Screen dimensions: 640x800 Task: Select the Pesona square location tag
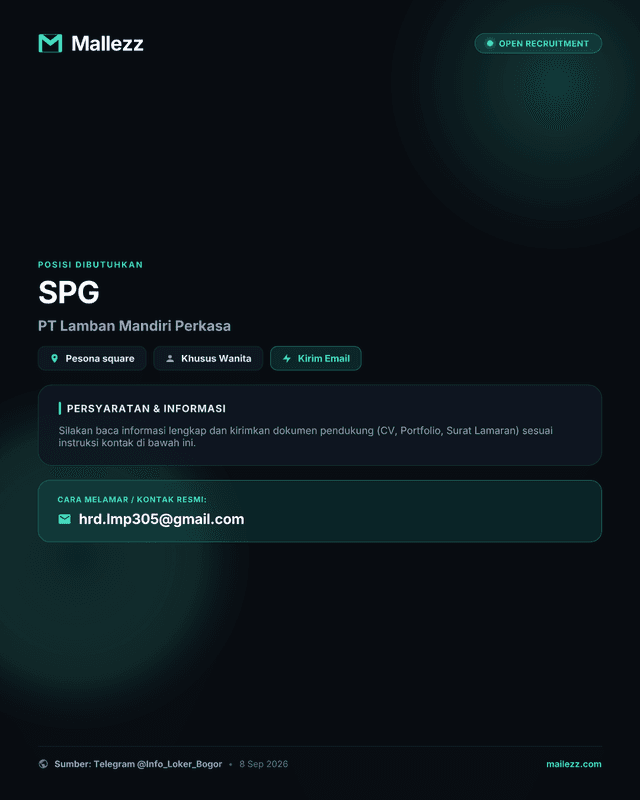click(92, 358)
